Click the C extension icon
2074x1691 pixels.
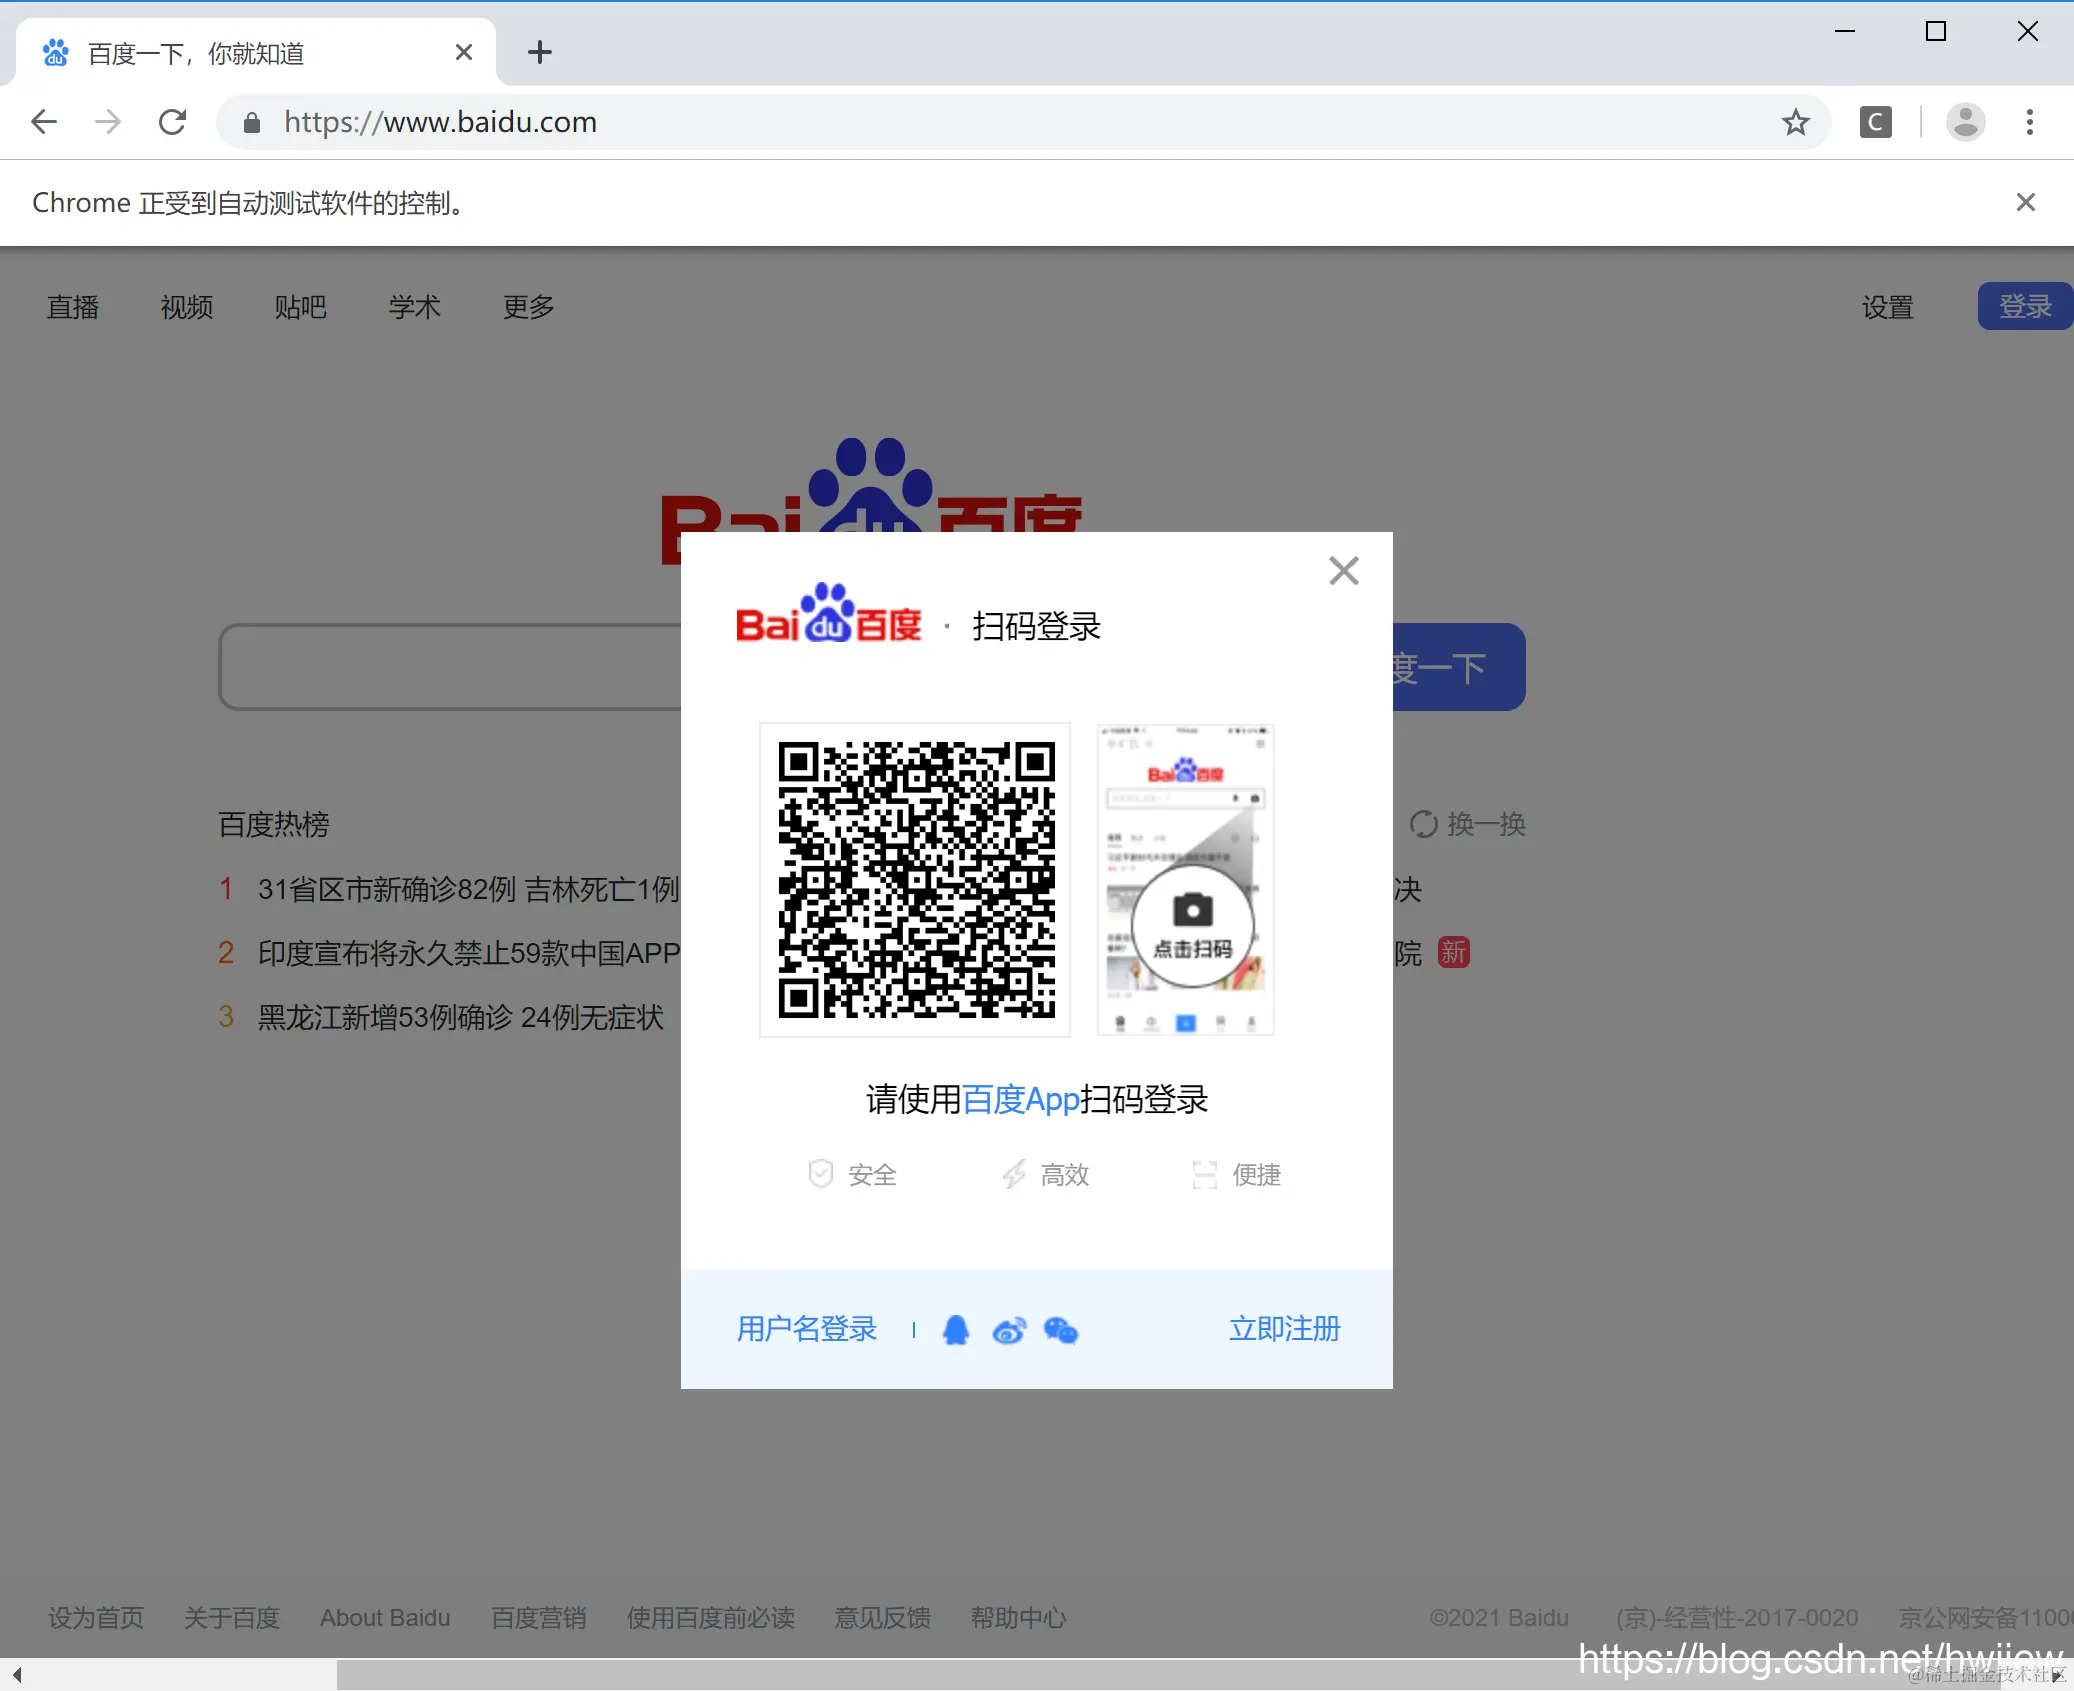coord(1875,122)
